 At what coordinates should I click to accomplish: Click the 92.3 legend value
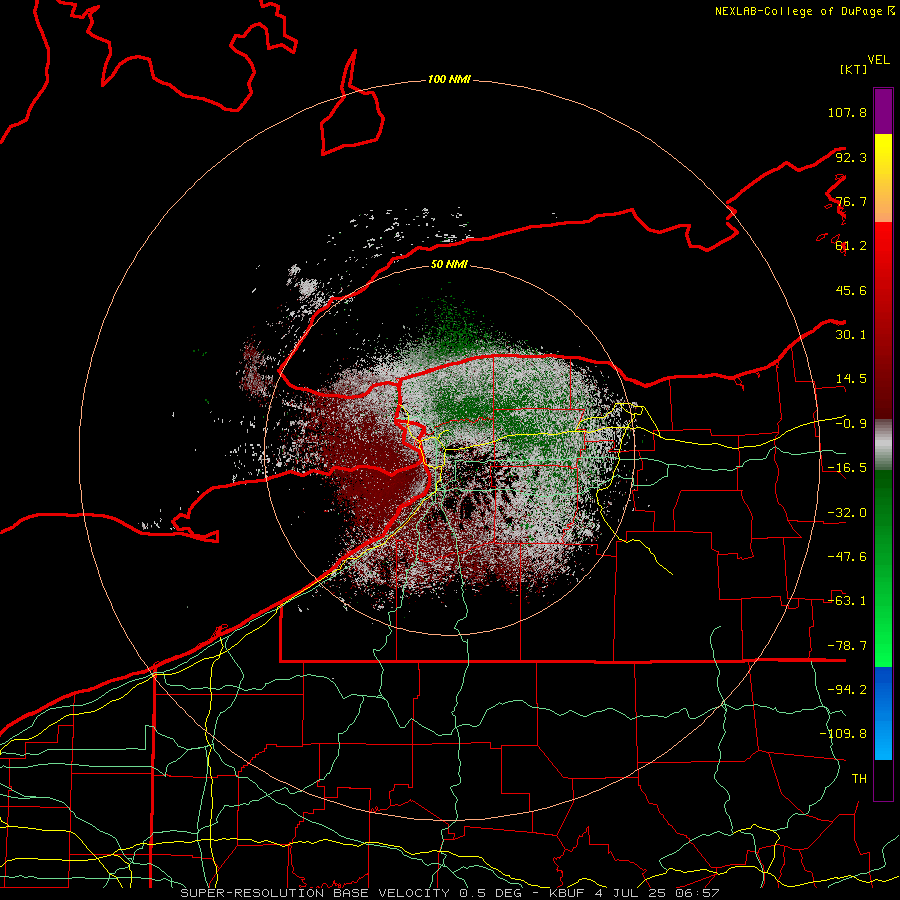click(851, 157)
